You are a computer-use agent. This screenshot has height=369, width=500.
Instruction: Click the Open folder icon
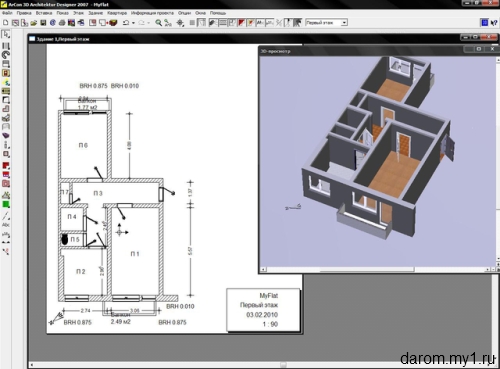click(x=34, y=23)
